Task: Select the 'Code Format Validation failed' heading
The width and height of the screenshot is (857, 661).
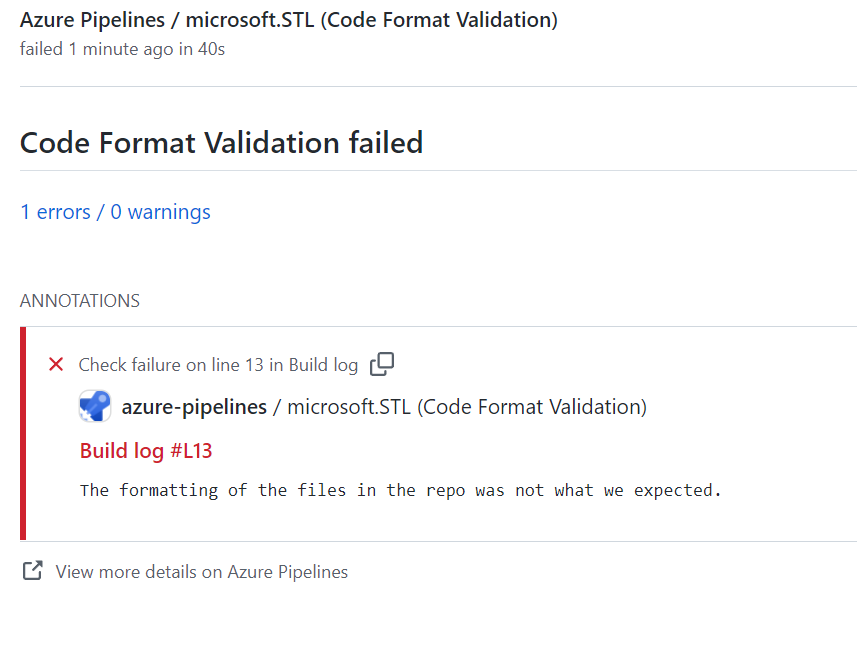Action: point(221,143)
